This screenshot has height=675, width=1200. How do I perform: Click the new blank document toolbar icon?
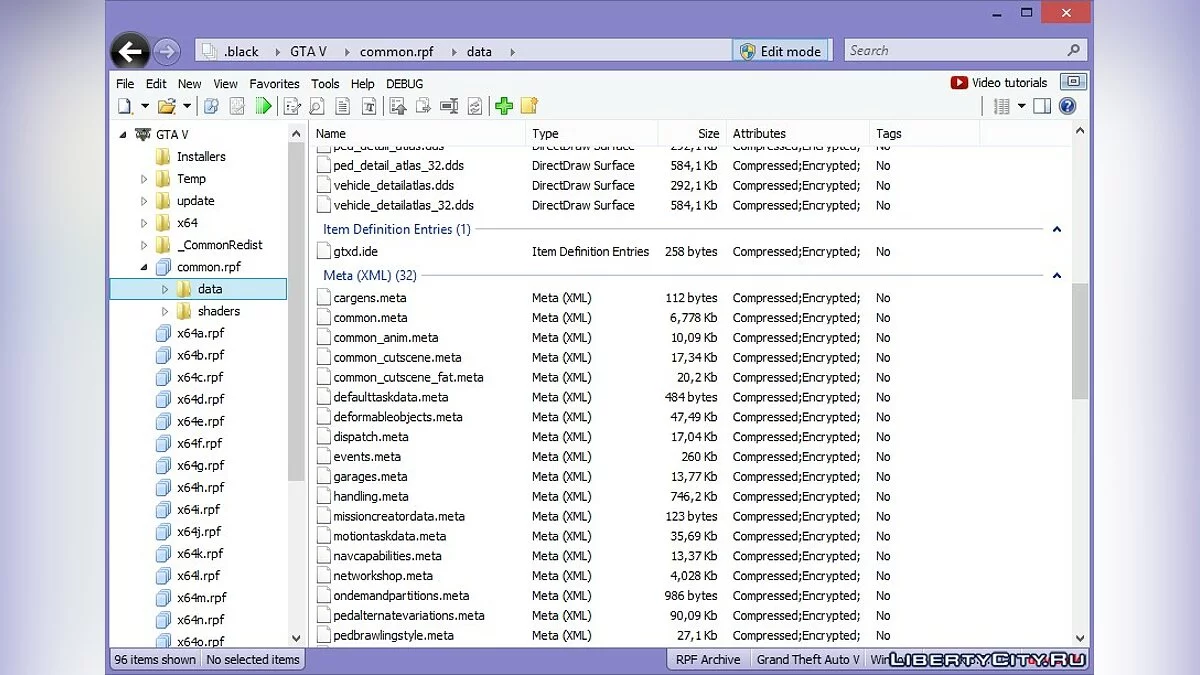click(125, 106)
